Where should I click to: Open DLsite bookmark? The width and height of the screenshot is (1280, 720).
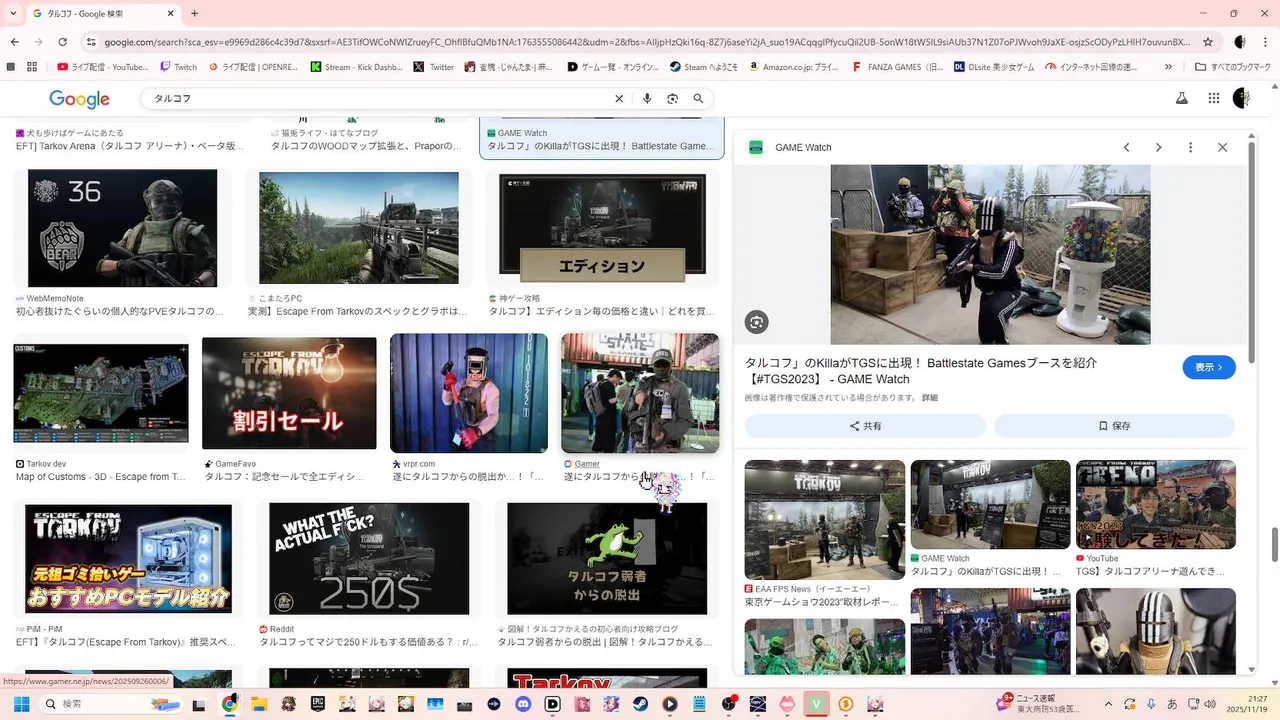[x=994, y=67]
